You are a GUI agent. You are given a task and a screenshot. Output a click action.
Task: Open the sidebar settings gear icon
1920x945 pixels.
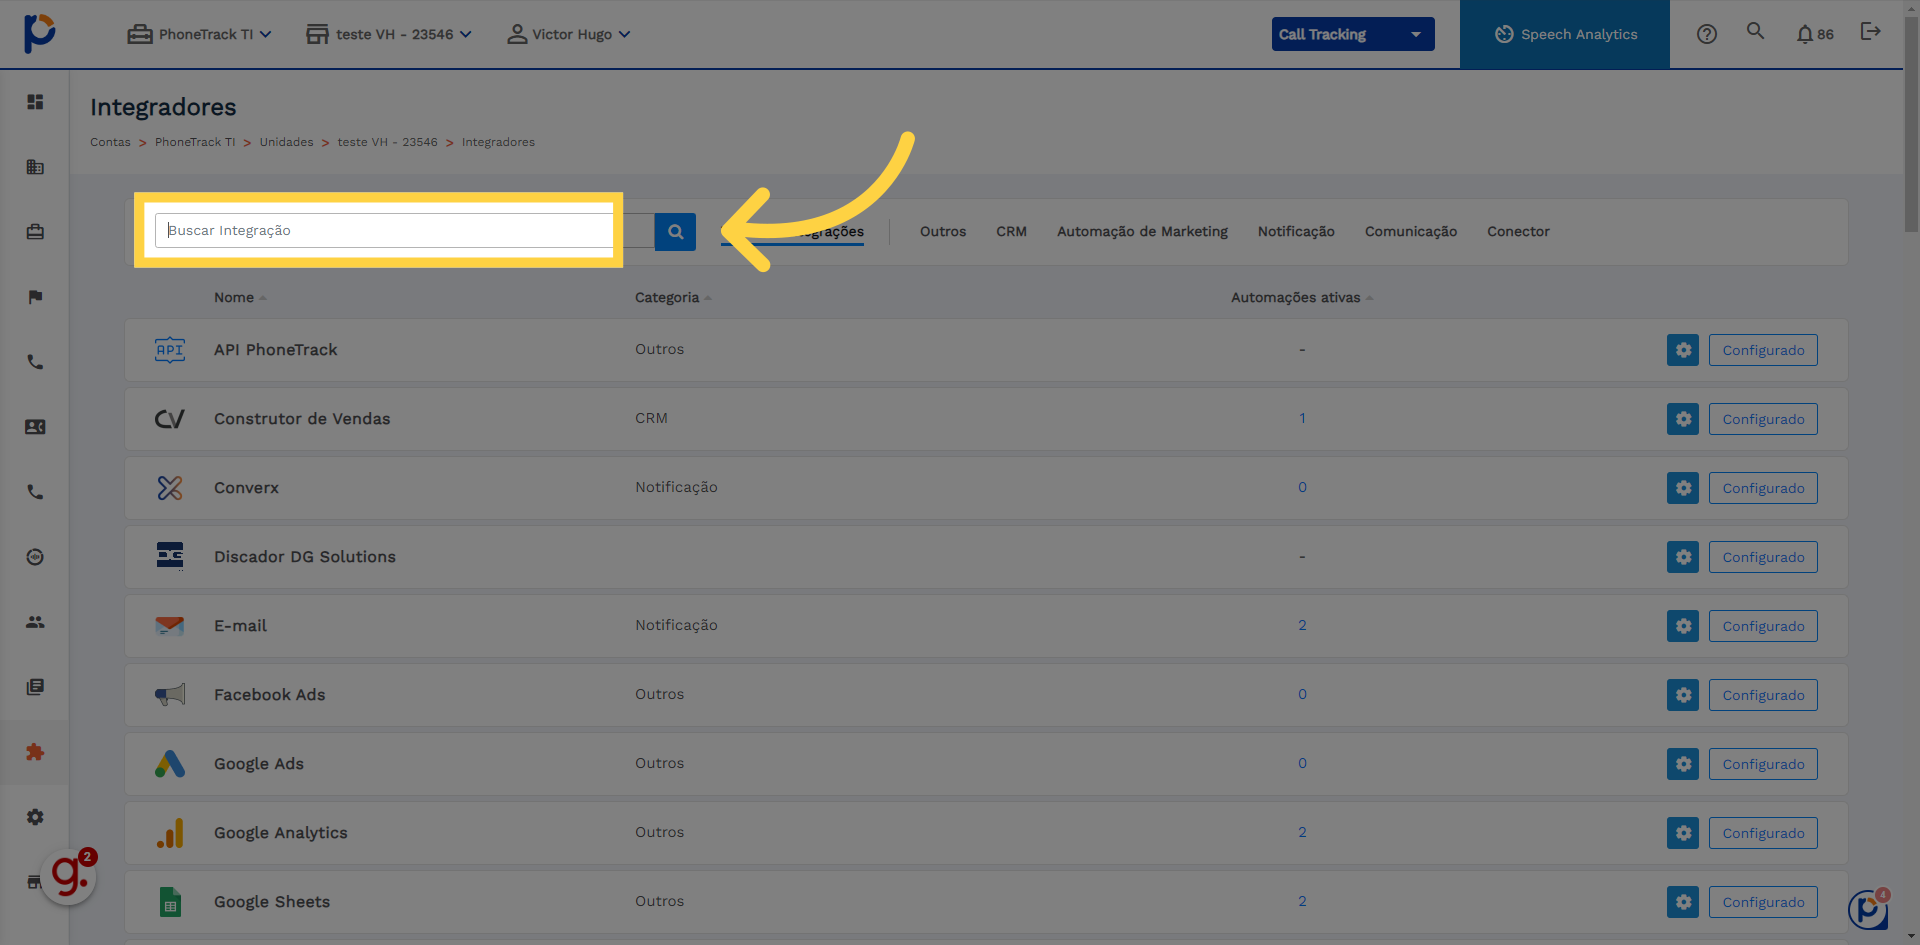pos(35,817)
